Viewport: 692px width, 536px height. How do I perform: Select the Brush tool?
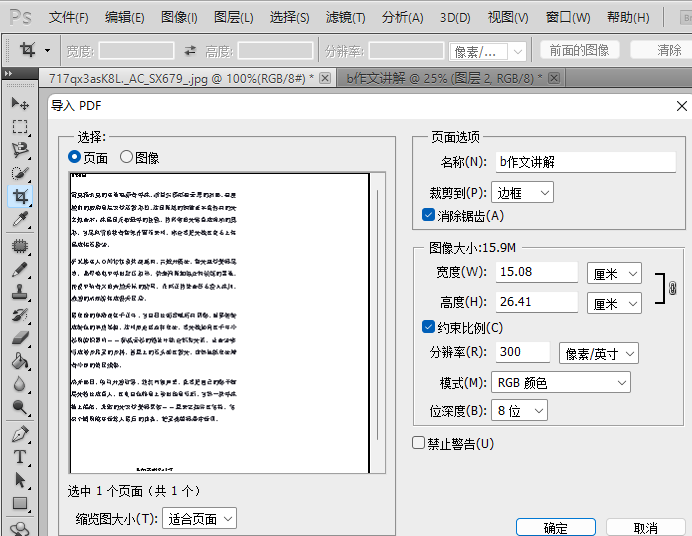(20, 270)
